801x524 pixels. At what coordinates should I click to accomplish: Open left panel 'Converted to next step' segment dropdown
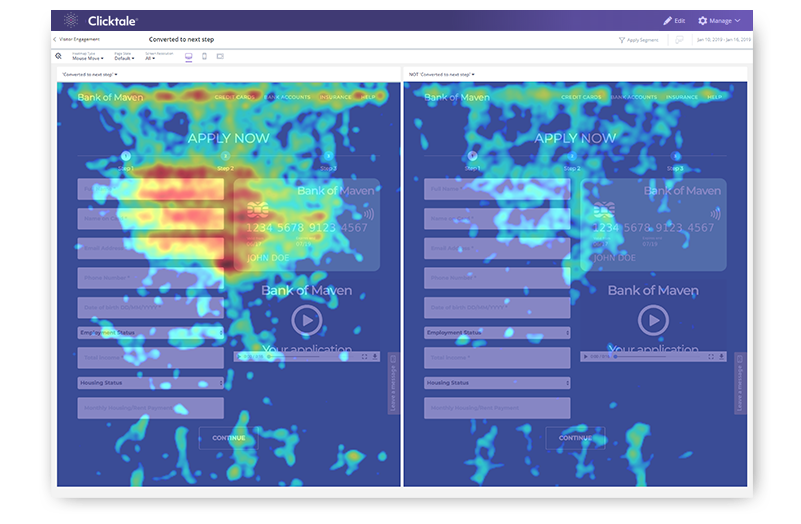click(x=90, y=75)
